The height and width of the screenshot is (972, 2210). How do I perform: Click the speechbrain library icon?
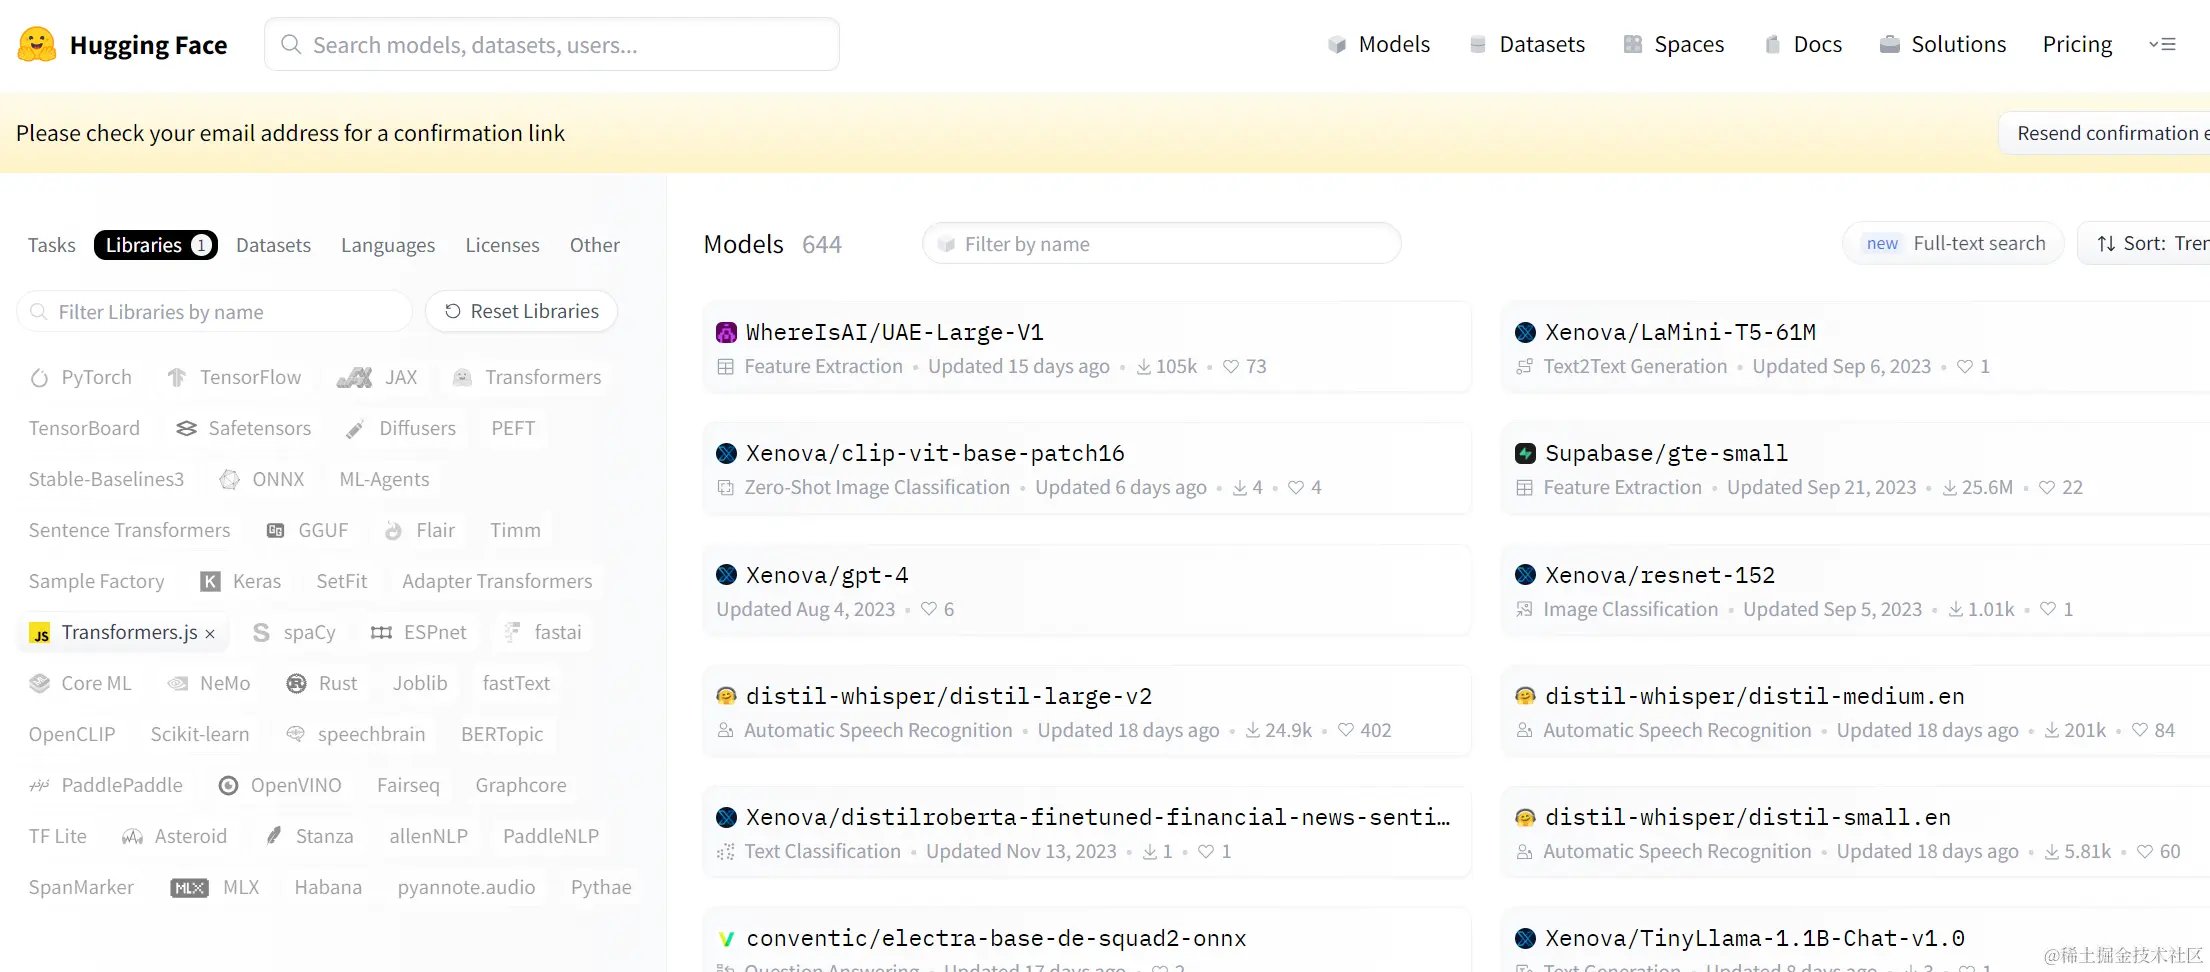tap(295, 734)
